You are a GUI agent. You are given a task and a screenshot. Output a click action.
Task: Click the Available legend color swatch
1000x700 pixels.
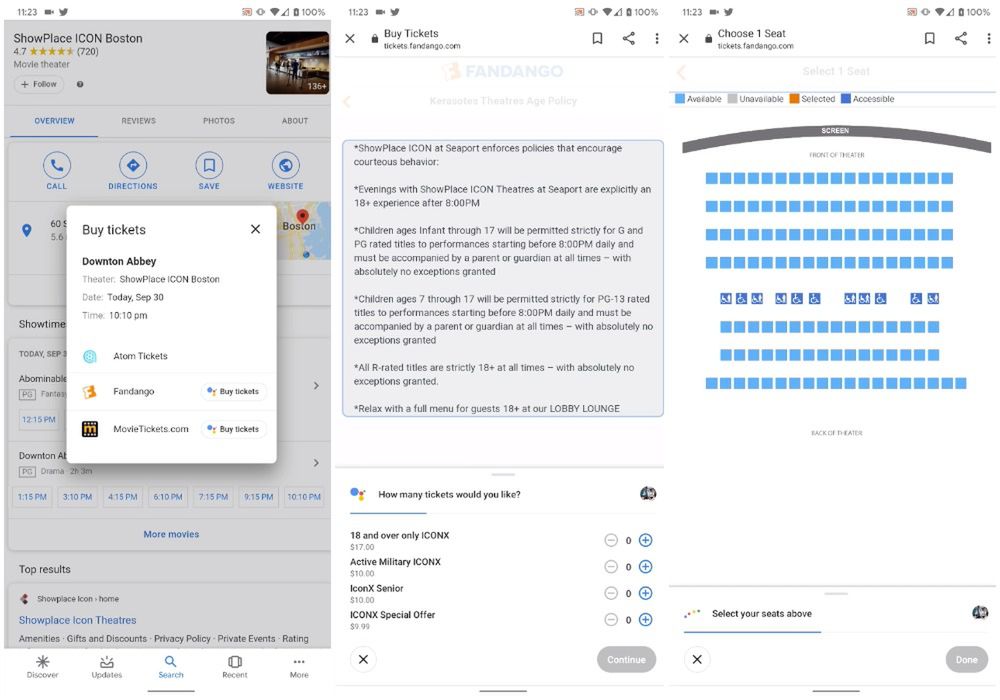[x=680, y=99]
